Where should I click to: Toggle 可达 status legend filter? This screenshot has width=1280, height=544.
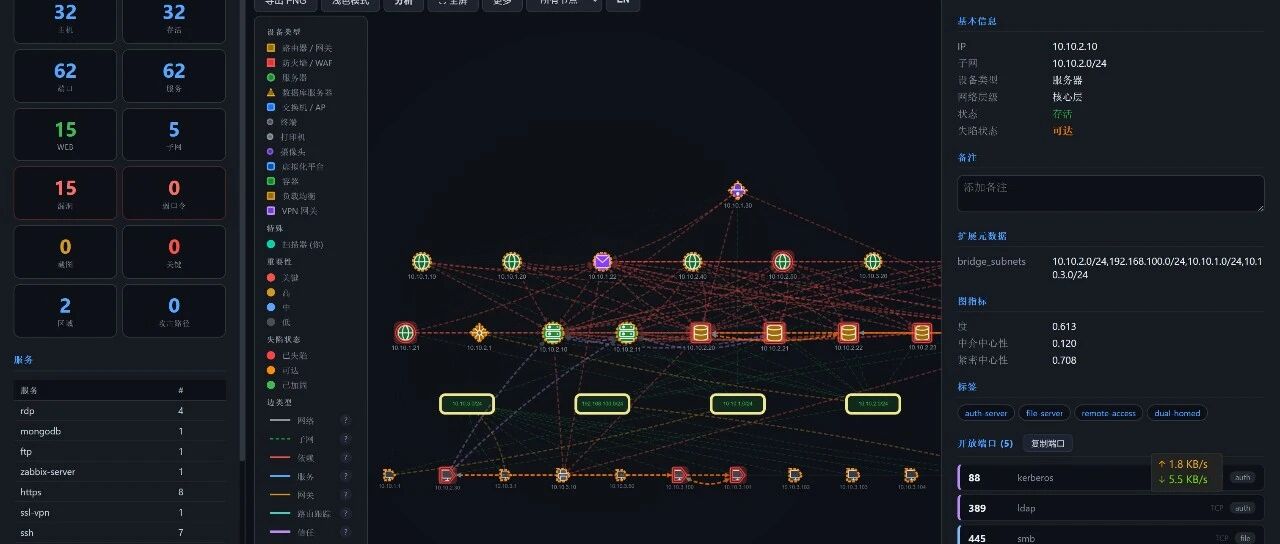[x=284, y=370]
